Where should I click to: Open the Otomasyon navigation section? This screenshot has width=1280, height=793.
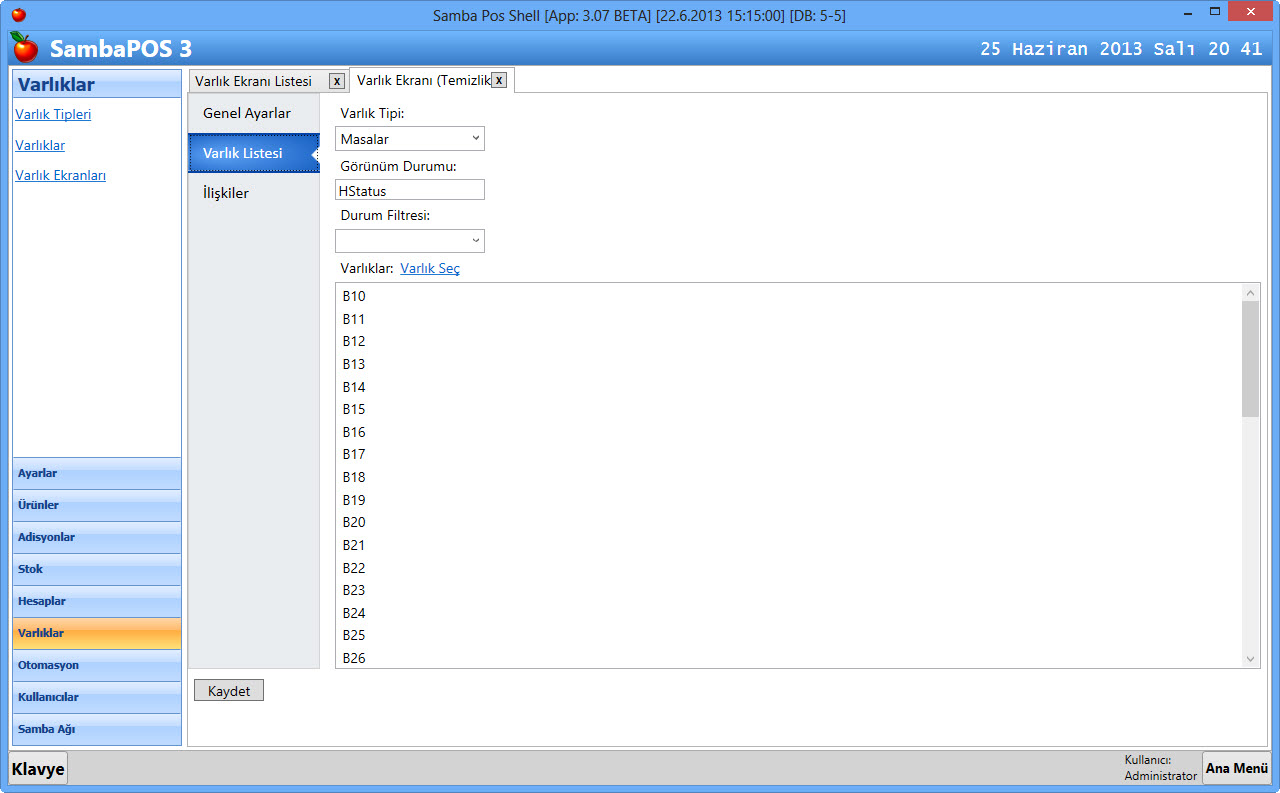click(97, 665)
